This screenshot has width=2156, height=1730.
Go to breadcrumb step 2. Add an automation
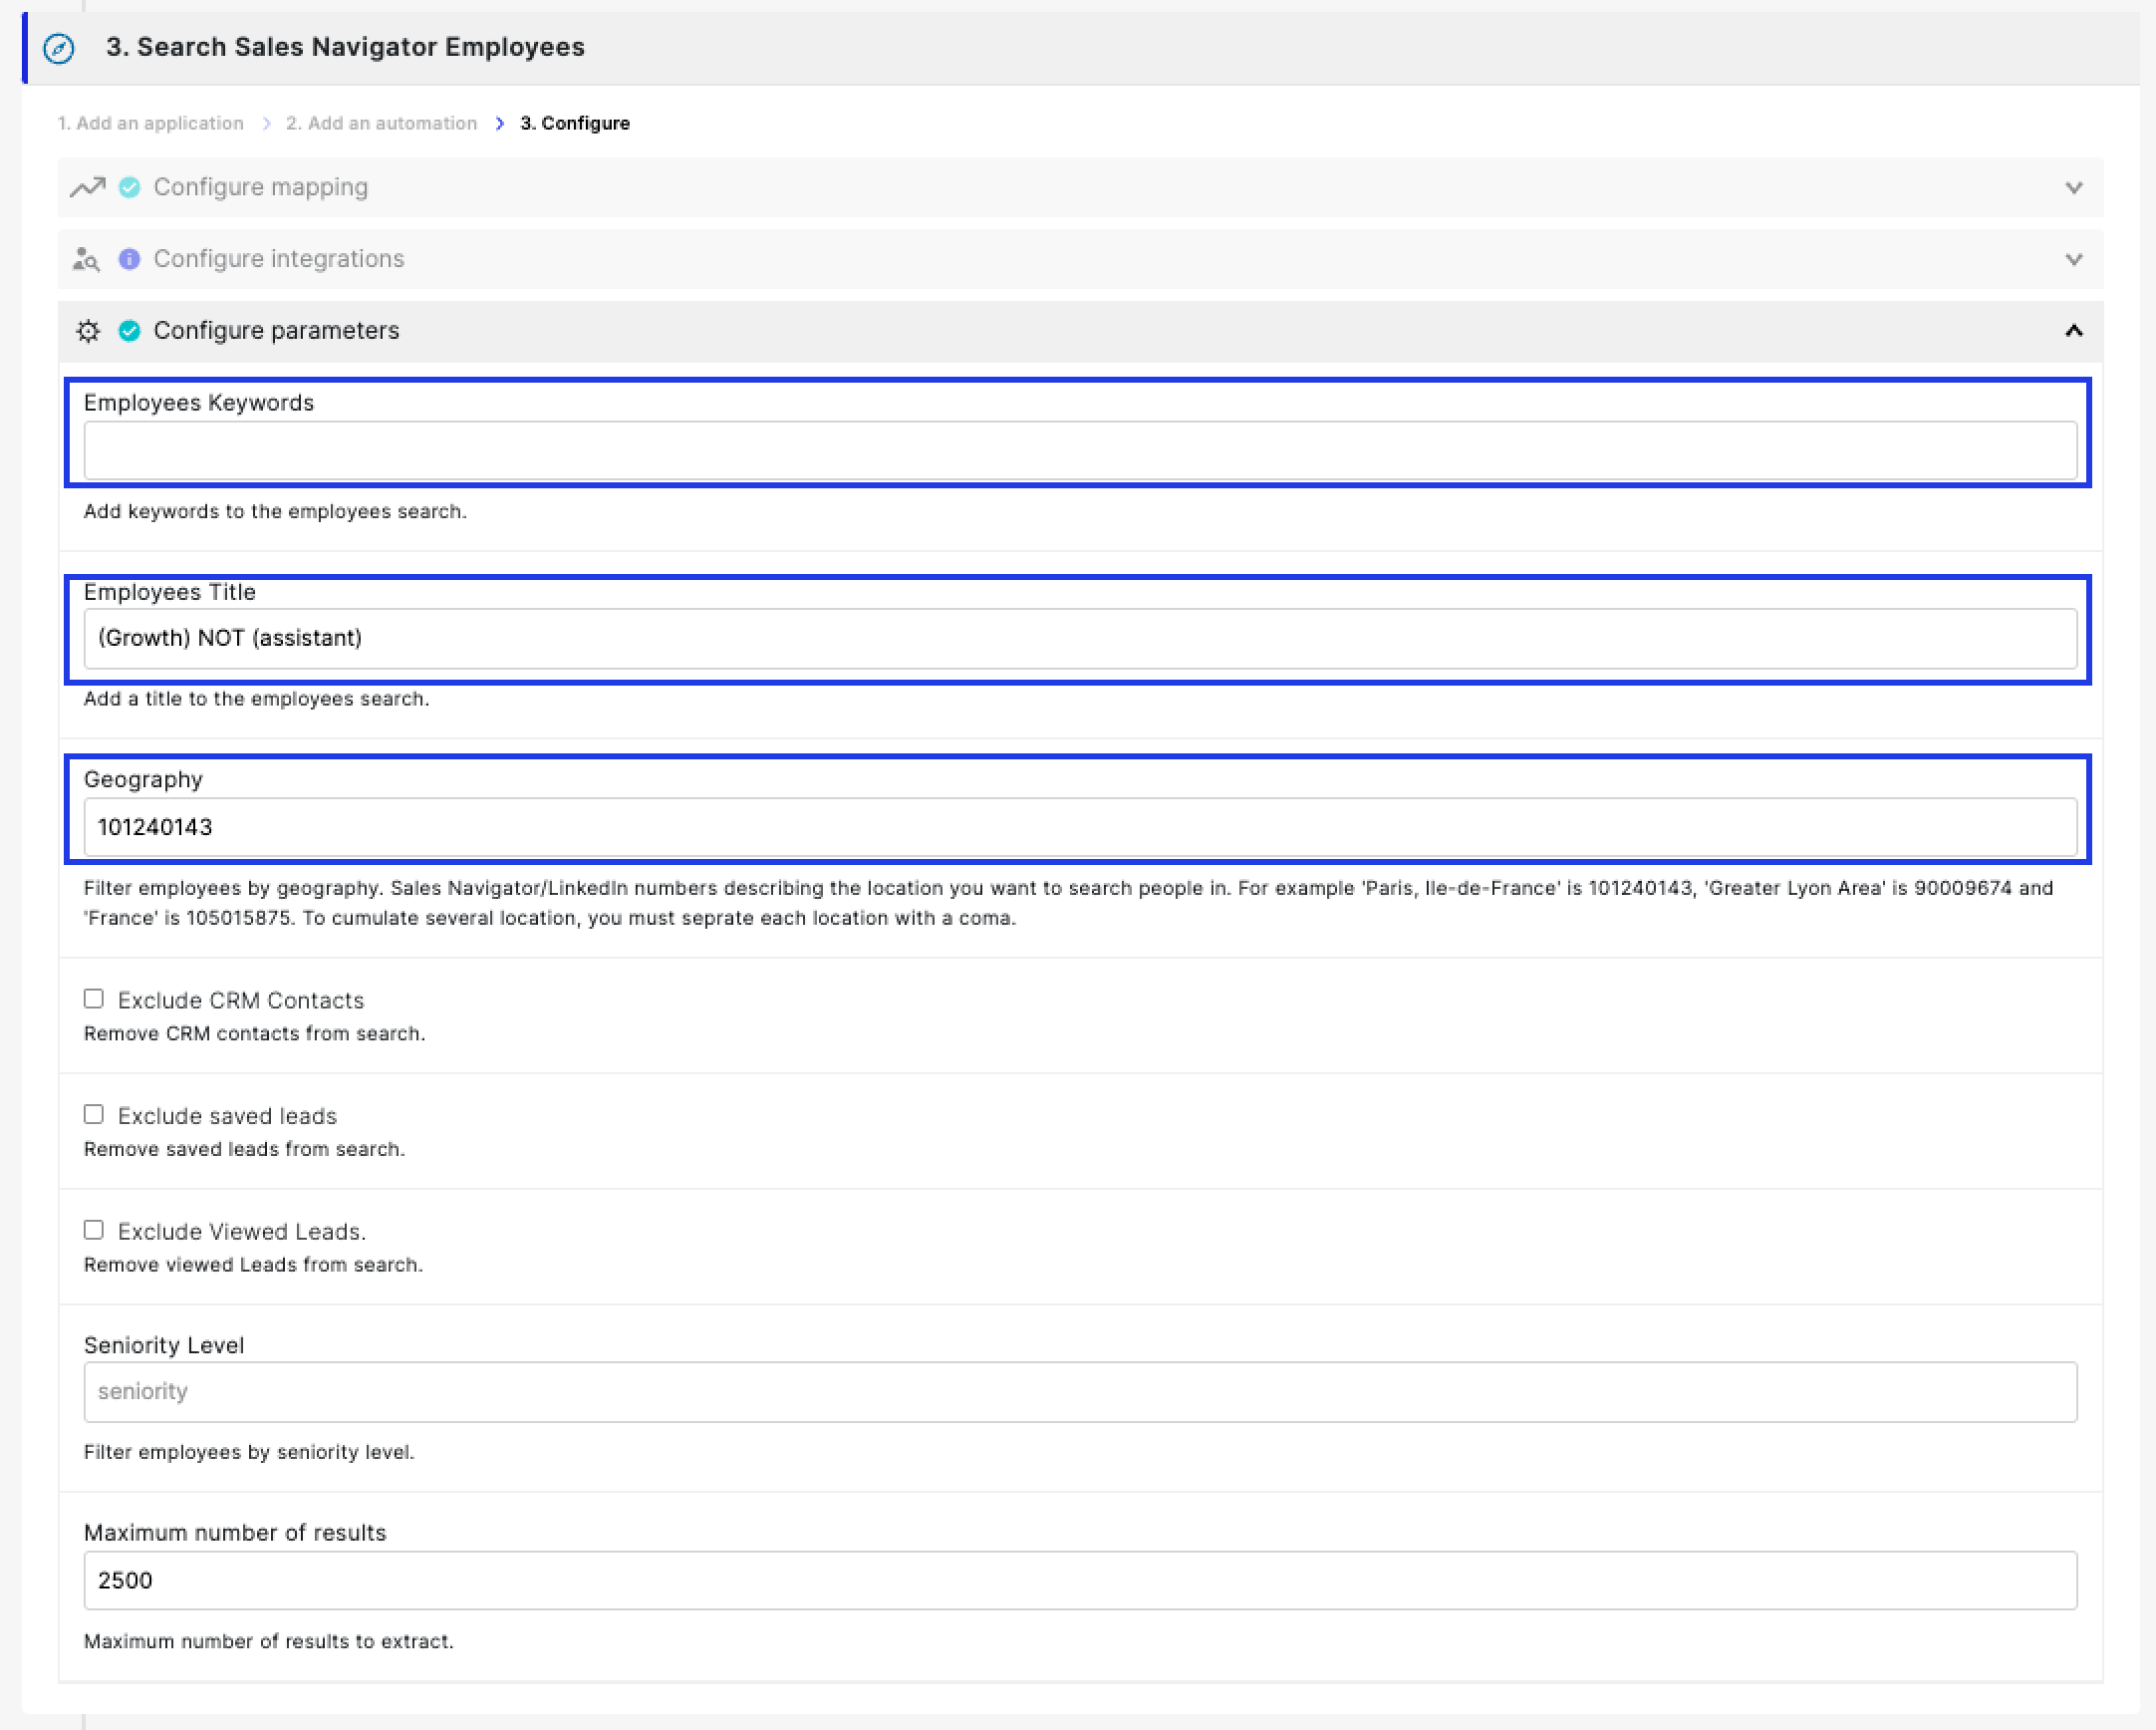[x=381, y=123]
